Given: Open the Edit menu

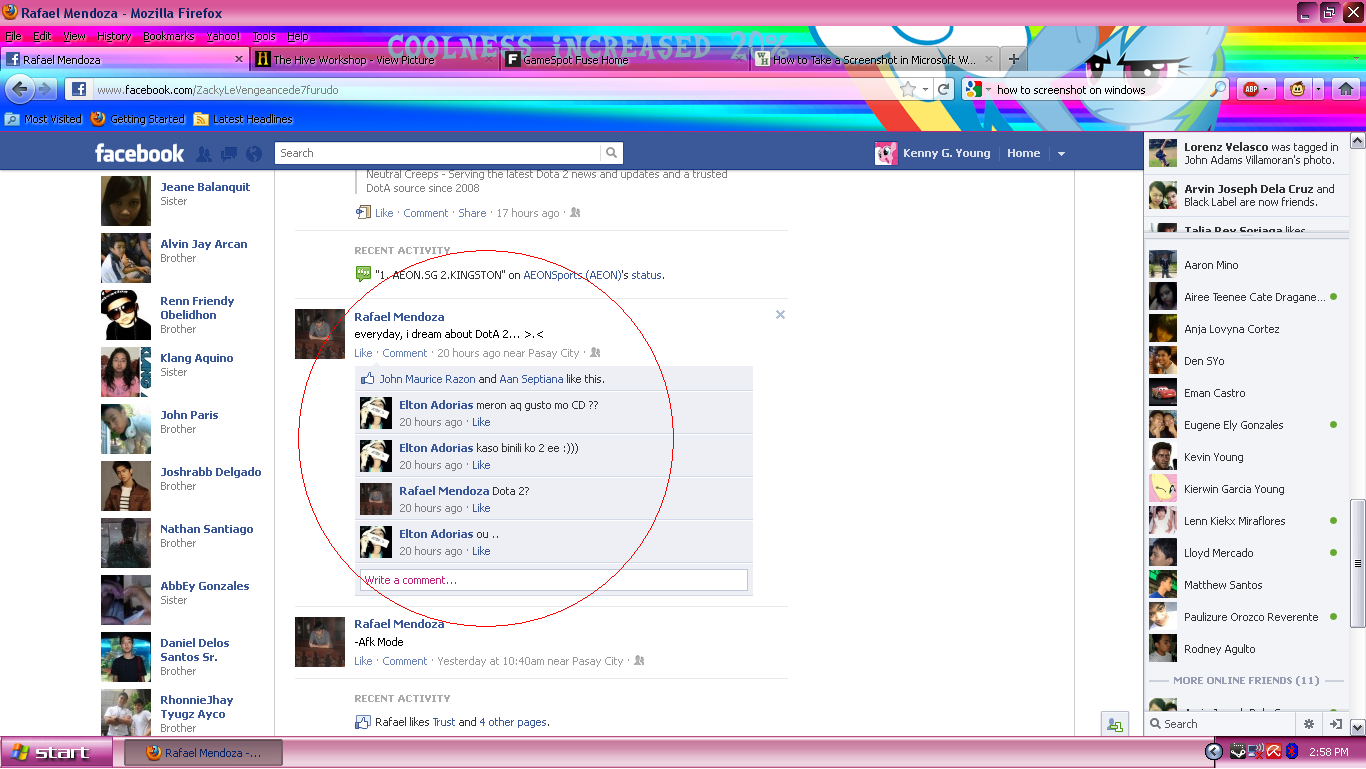Looking at the screenshot, I should (42, 36).
